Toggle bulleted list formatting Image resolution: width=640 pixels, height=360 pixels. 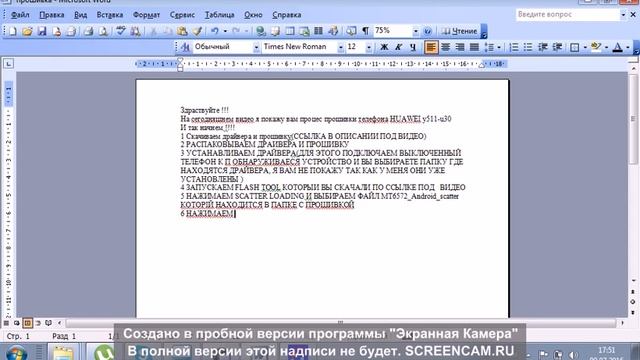point(528,47)
